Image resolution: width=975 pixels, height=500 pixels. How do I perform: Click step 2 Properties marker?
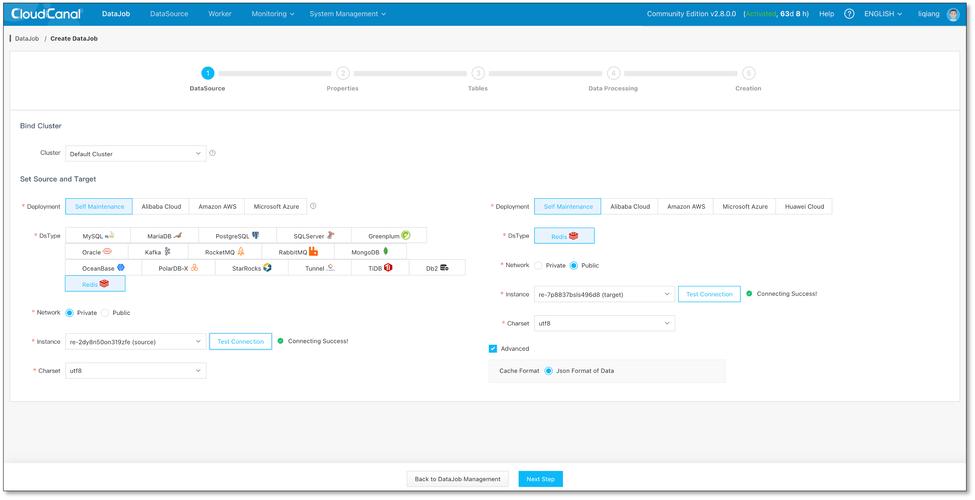pyautogui.click(x=343, y=73)
